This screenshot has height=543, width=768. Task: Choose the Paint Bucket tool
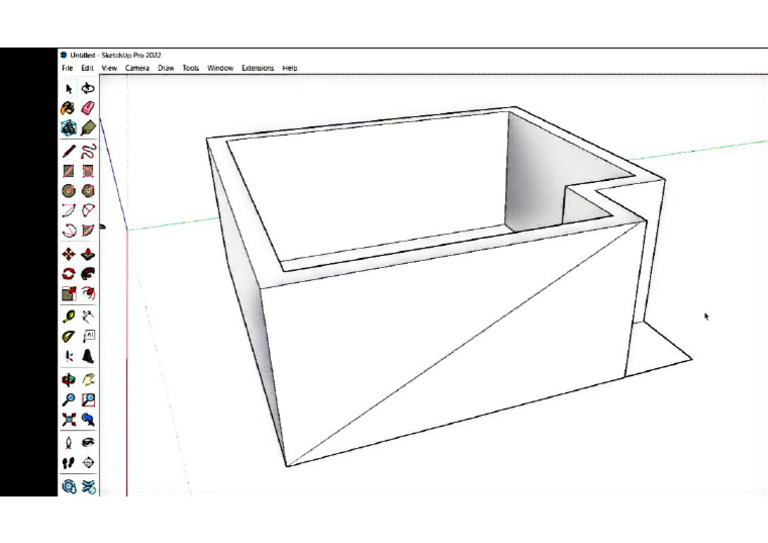(x=69, y=108)
